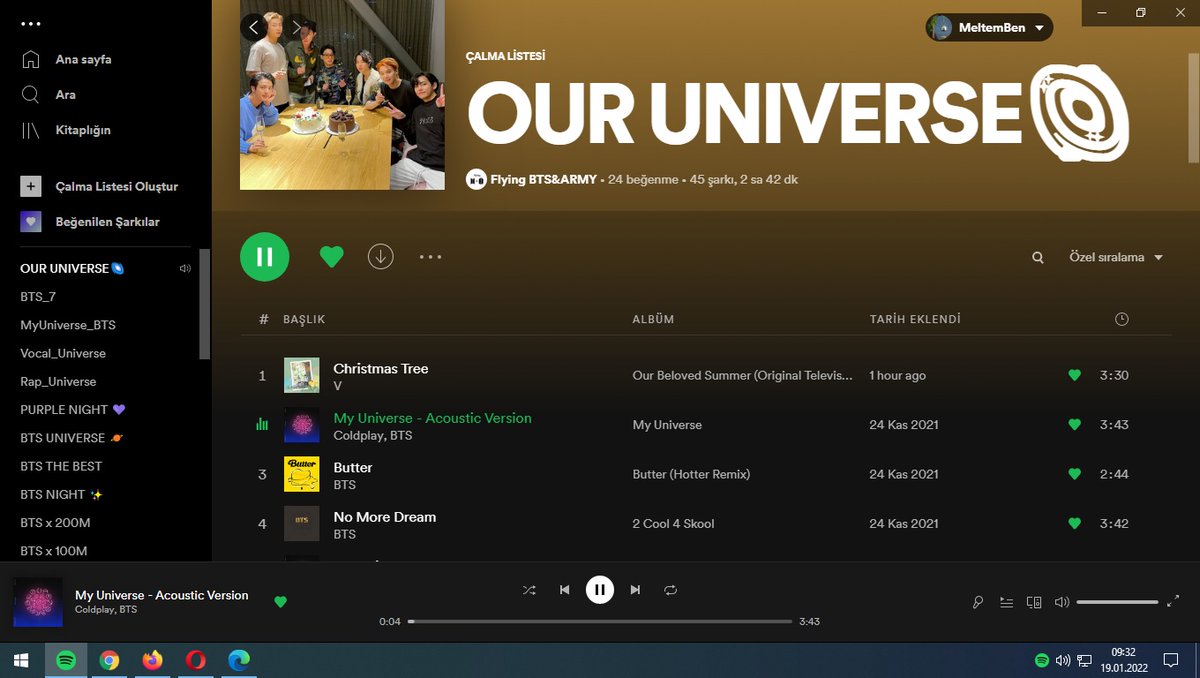Sort by duration clock icon header
Image resolution: width=1200 pixels, height=678 pixels.
tap(1122, 319)
